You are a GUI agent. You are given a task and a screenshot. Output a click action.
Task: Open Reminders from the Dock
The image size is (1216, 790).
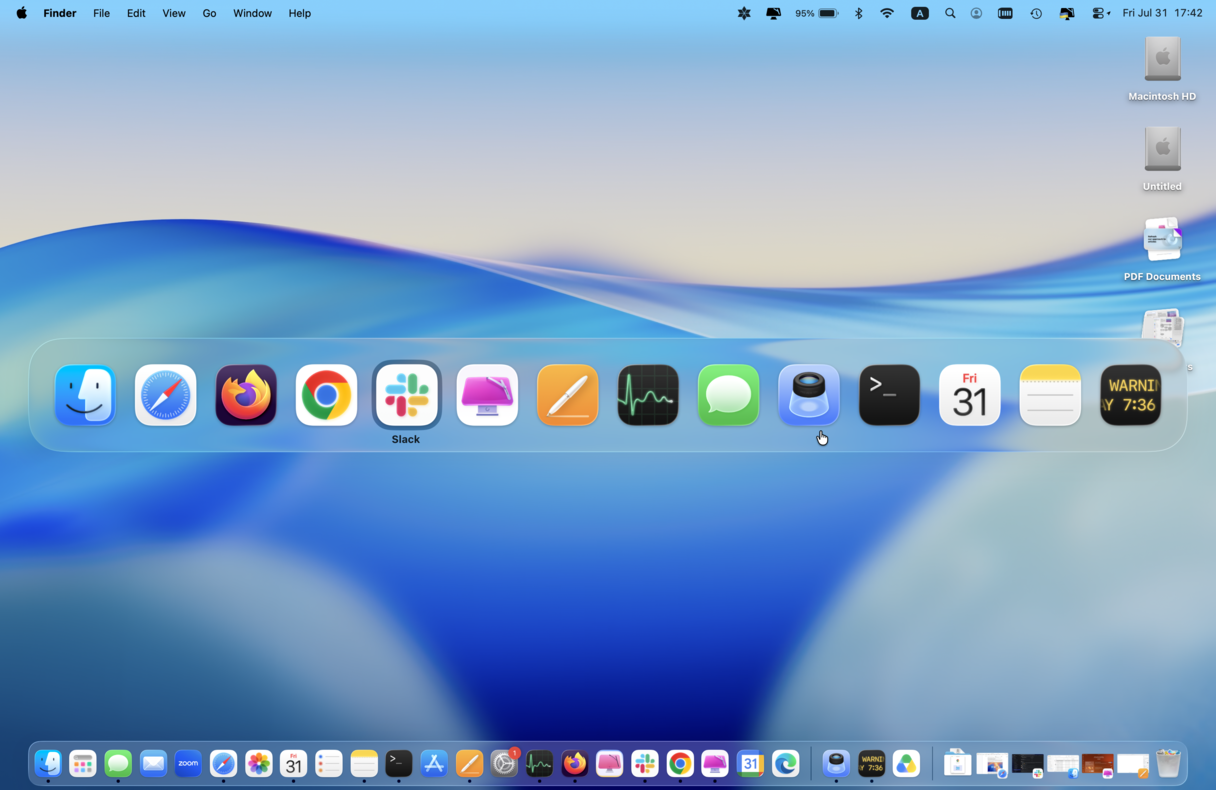click(329, 764)
